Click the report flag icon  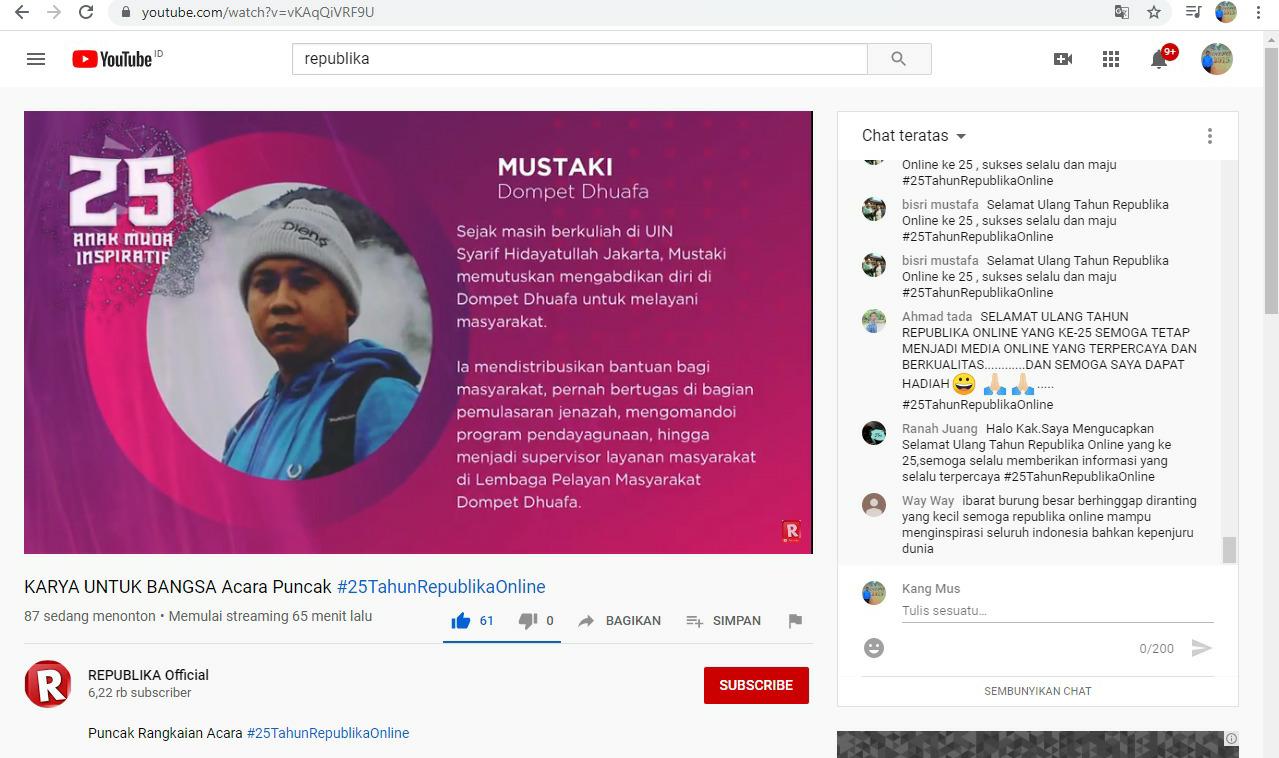coord(795,621)
